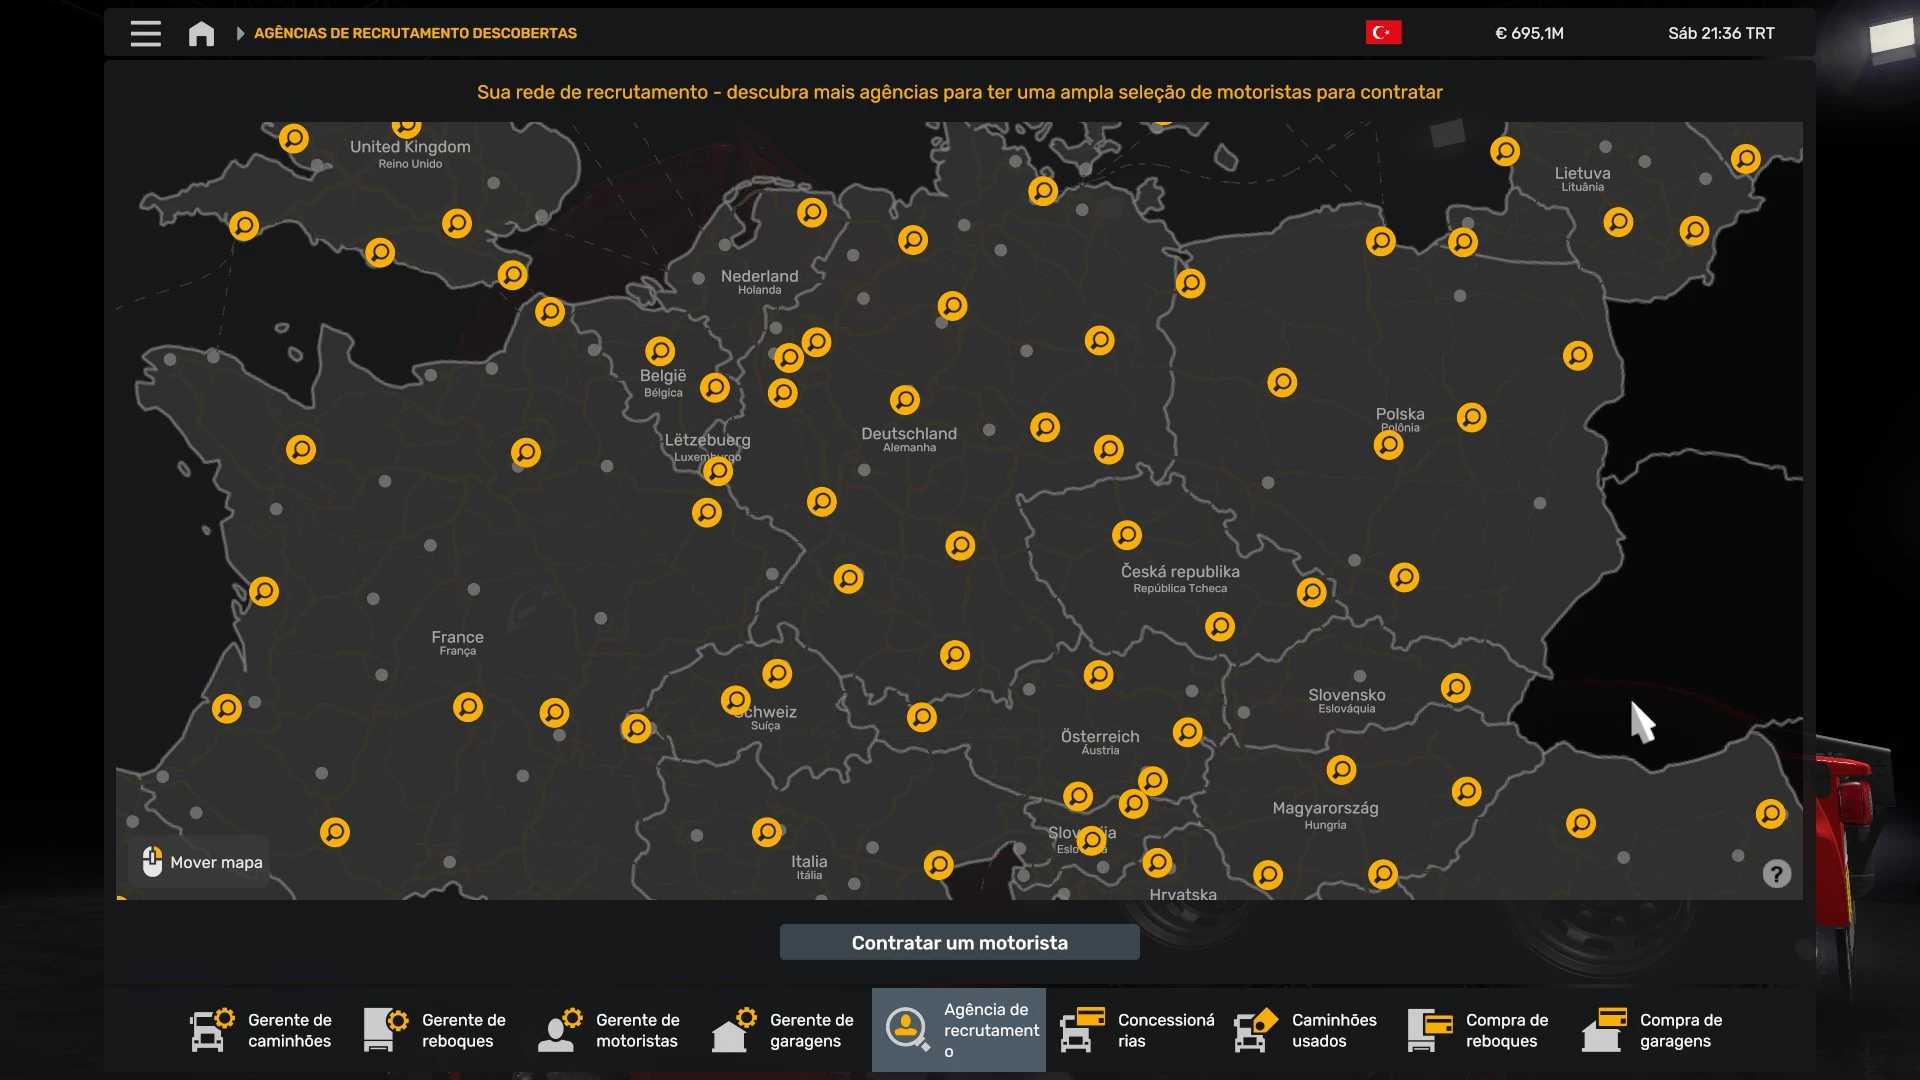The width and height of the screenshot is (1920, 1080).
Task: Open Gerente de caminhões tab
Action: click(262, 1030)
